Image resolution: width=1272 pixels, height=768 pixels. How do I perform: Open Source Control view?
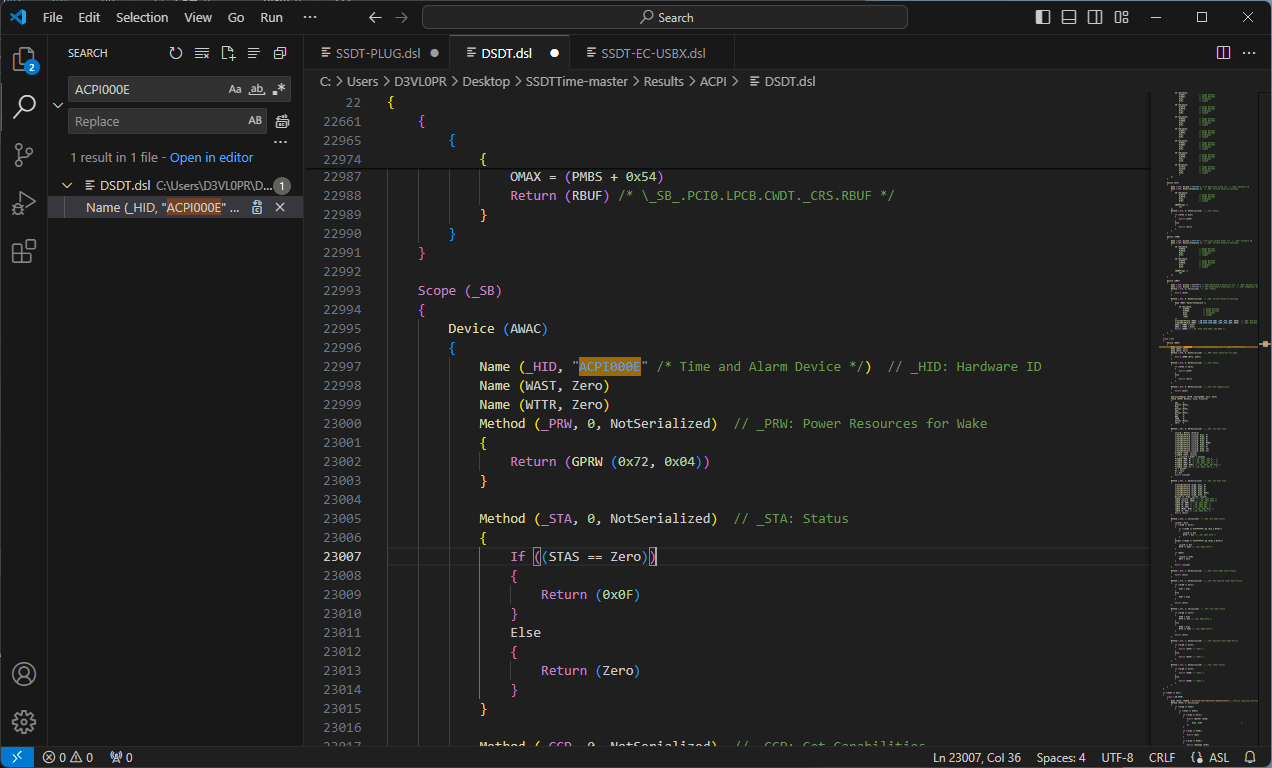click(x=24, y=154)
